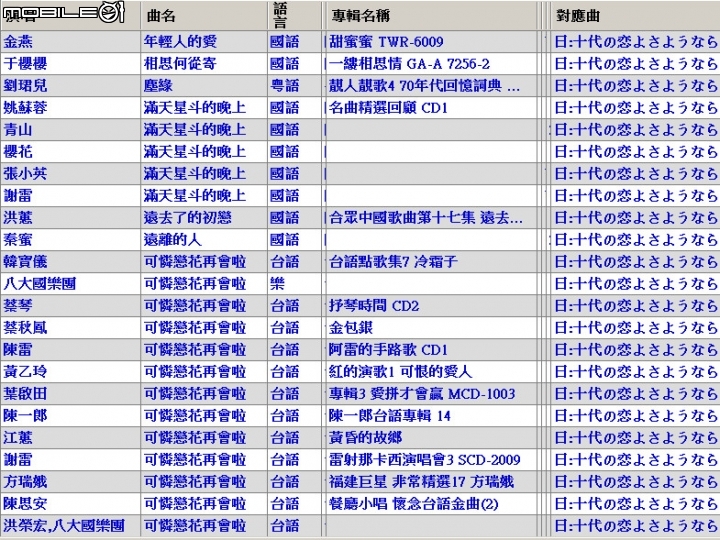The height and width of the screenshot is (540, 720).
Task: Click album 合眾中國歌曲第十七集
Action: (426, 218)
